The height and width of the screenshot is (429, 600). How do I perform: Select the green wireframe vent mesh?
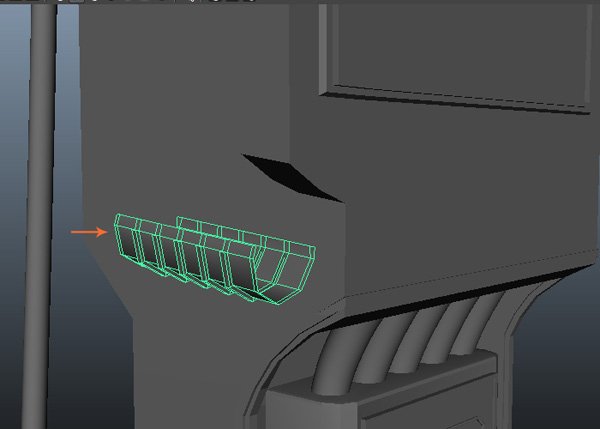click(215, 258)
